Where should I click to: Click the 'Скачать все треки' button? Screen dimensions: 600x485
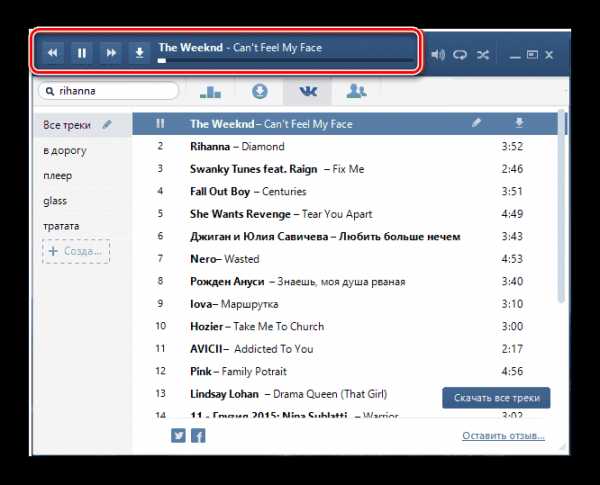pyautogui.click(x=496, y=398)
